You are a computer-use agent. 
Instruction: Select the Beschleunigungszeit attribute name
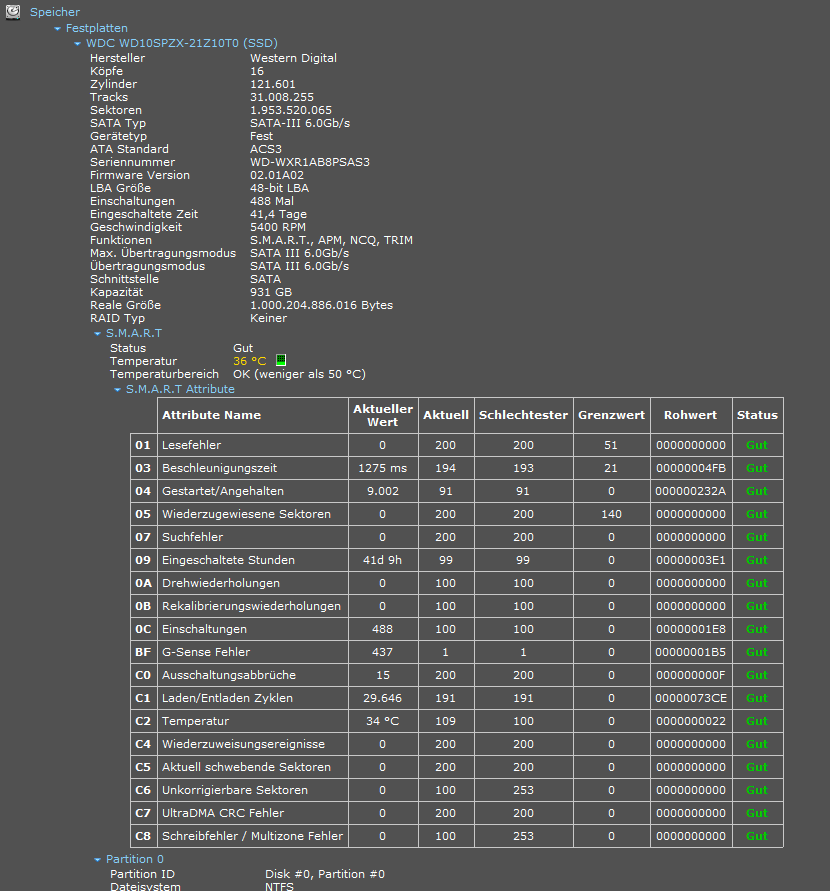219,468
